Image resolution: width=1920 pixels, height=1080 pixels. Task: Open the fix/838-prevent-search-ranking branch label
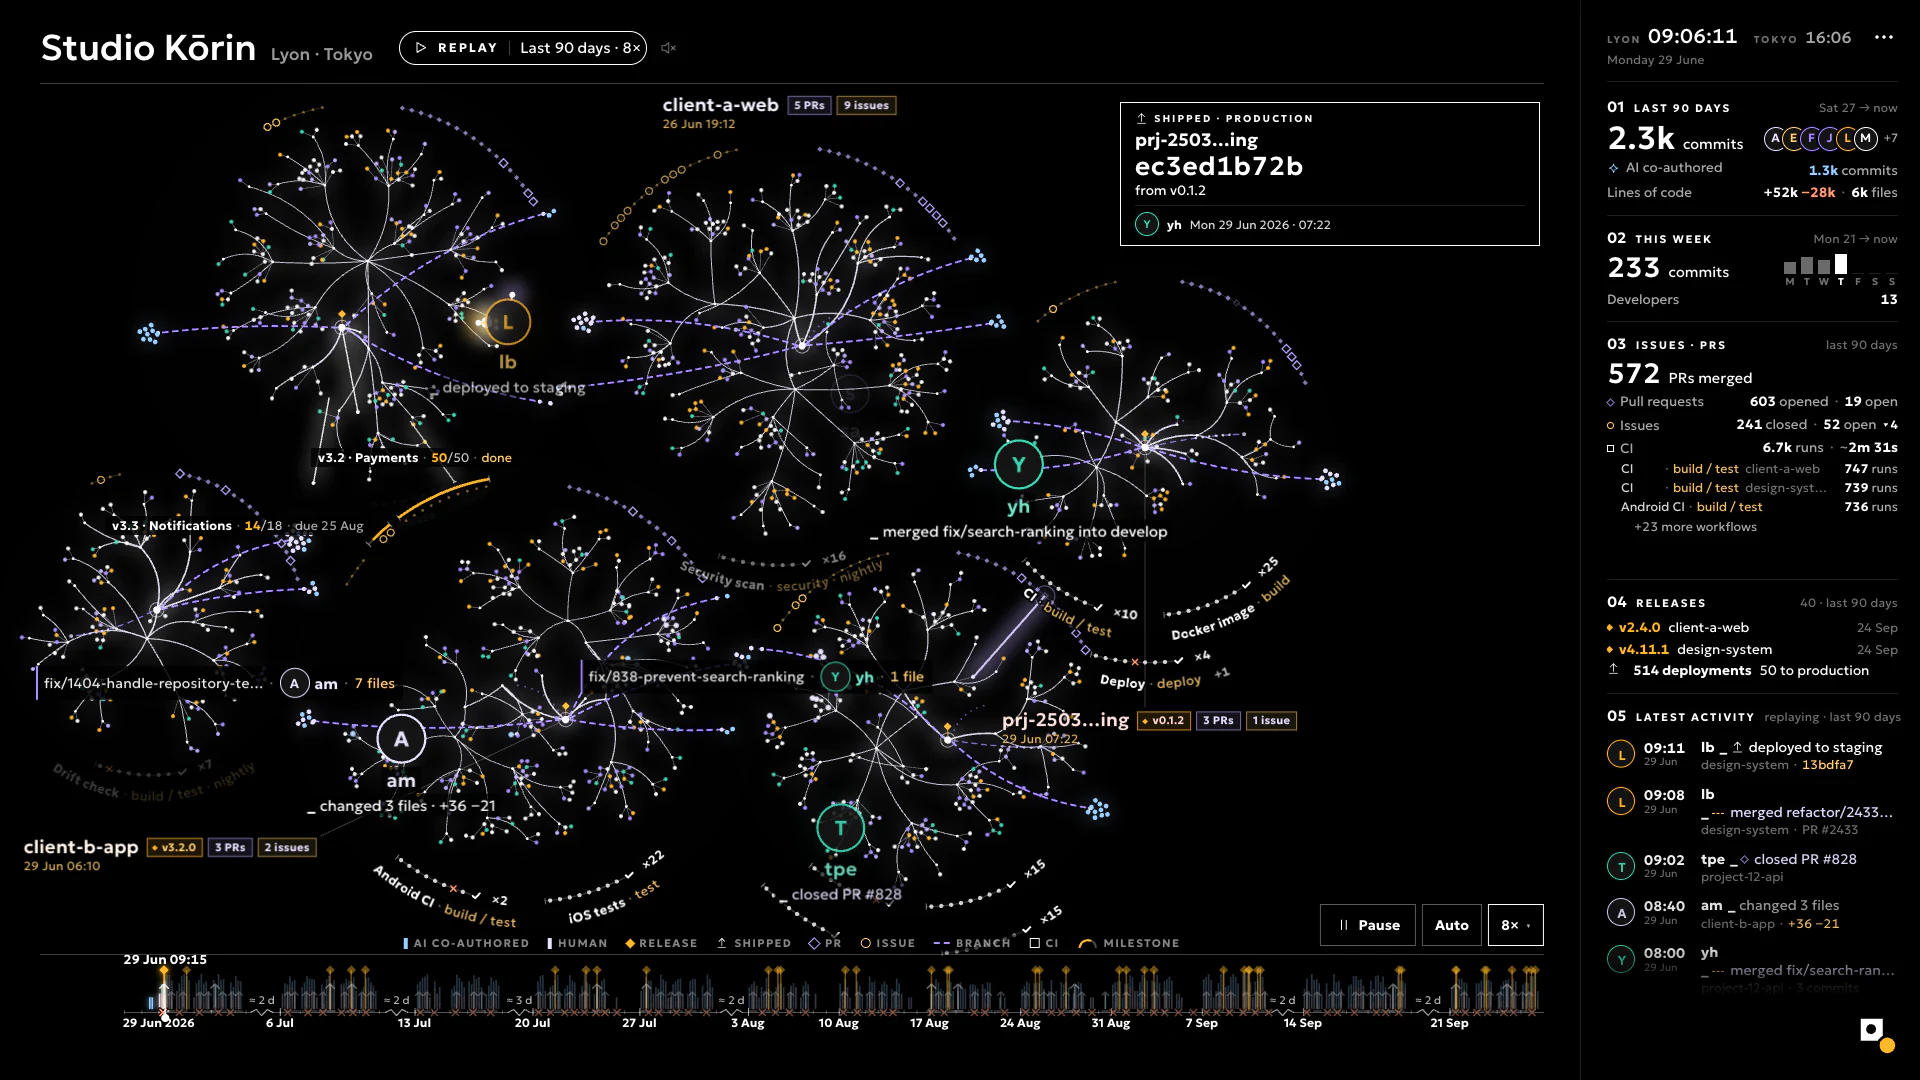tap(696, 677)
